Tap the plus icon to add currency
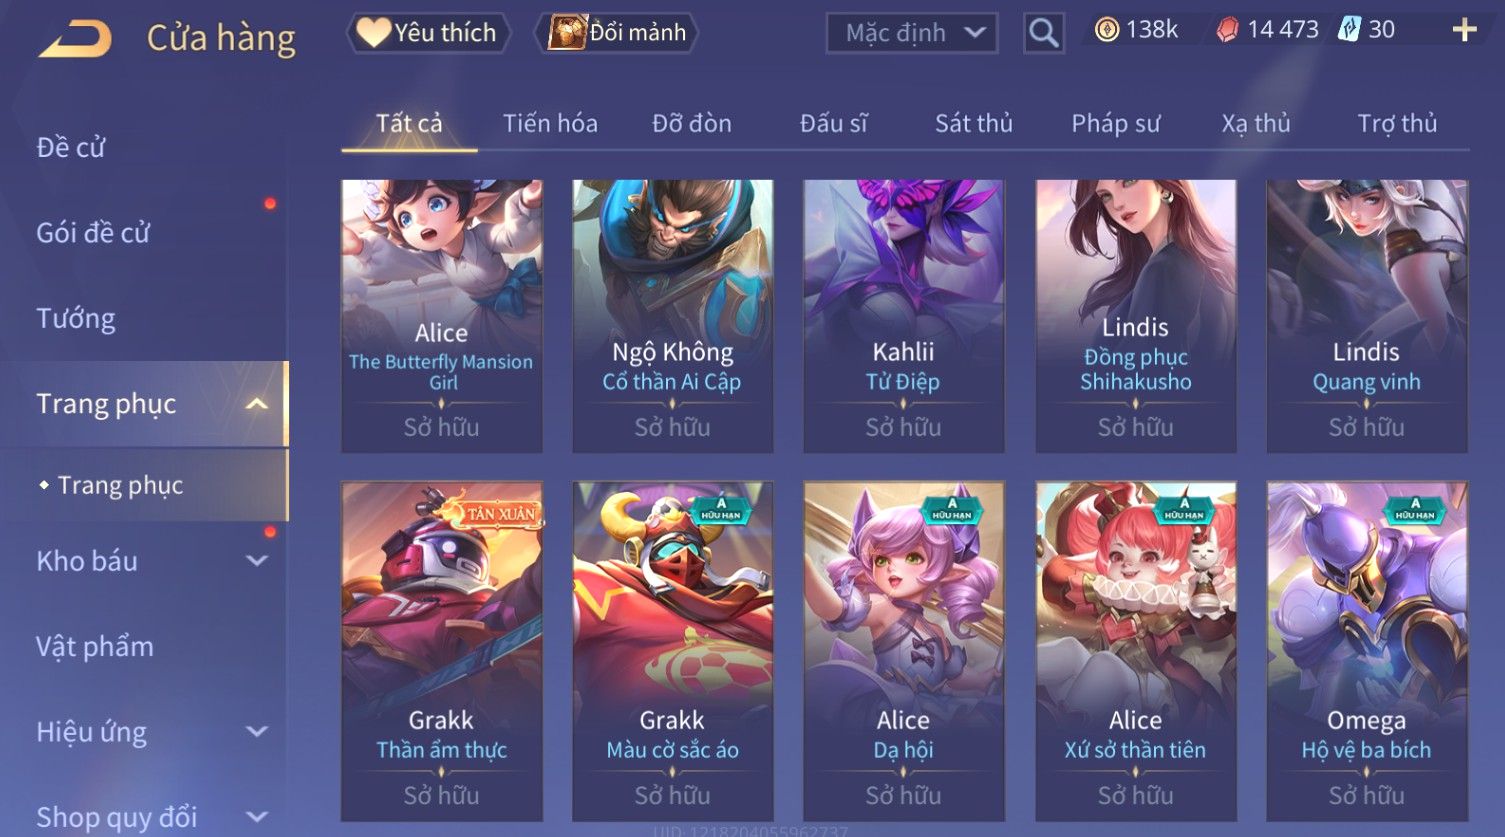 coord(1464,30)
